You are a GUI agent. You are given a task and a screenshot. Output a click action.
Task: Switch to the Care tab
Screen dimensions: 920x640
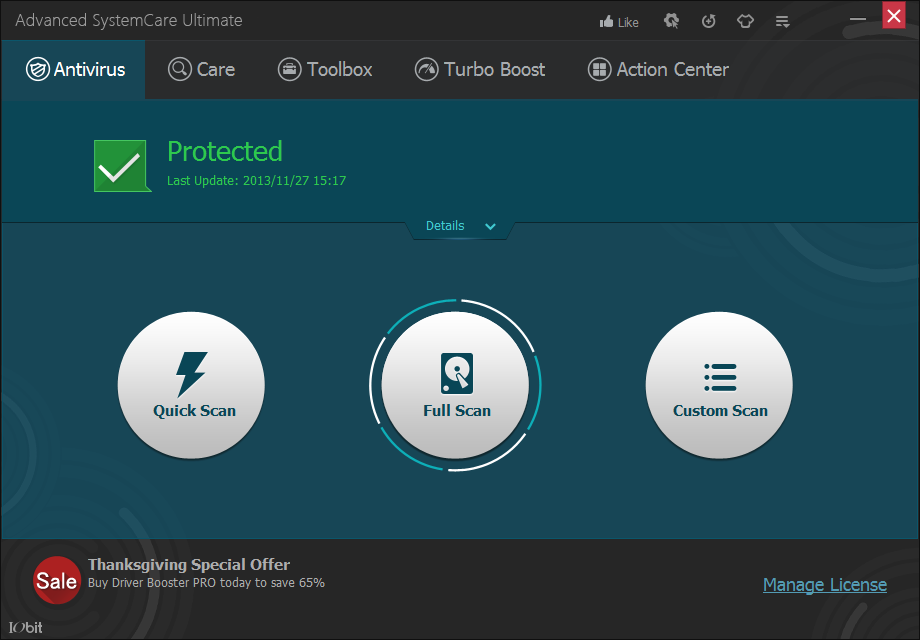coord(202,69)
